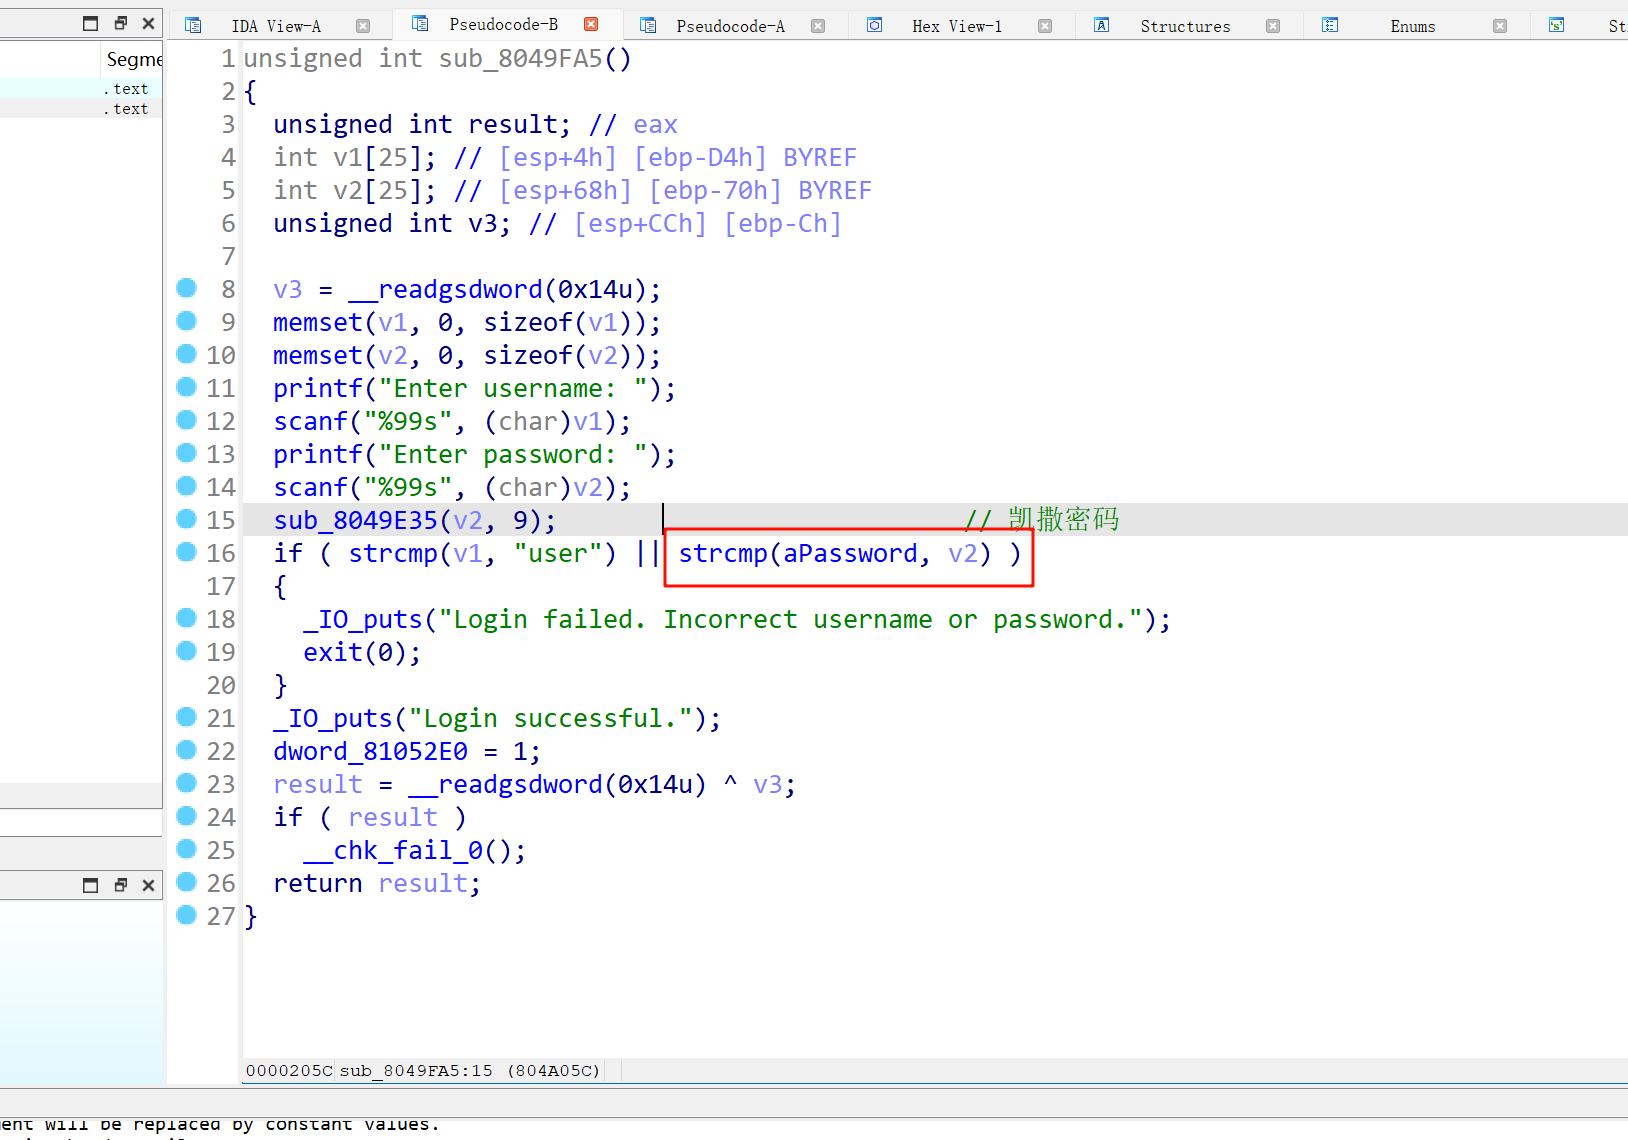Click sub_8049FA5 in the function header

[x=521, y=59]
